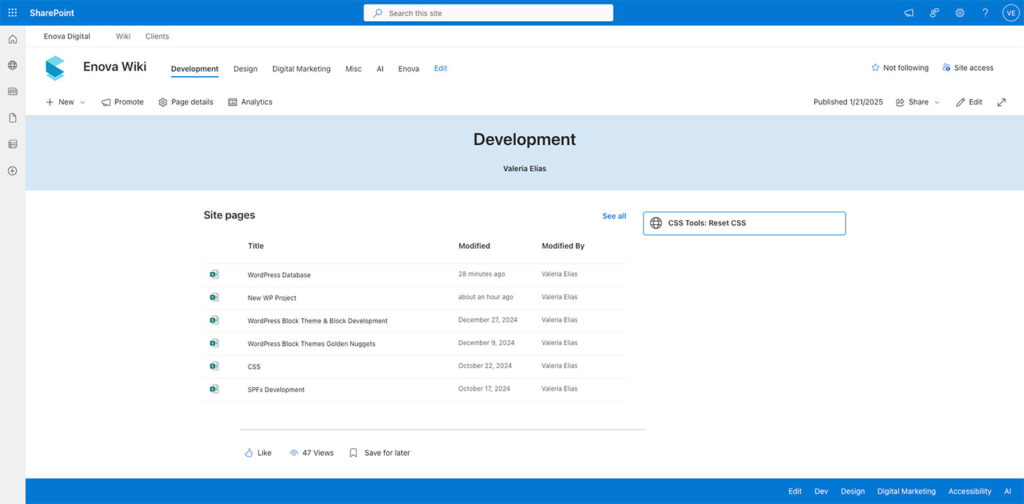
Task: Click the expand to full screen arrows icon
Action: pos(1001,102)
